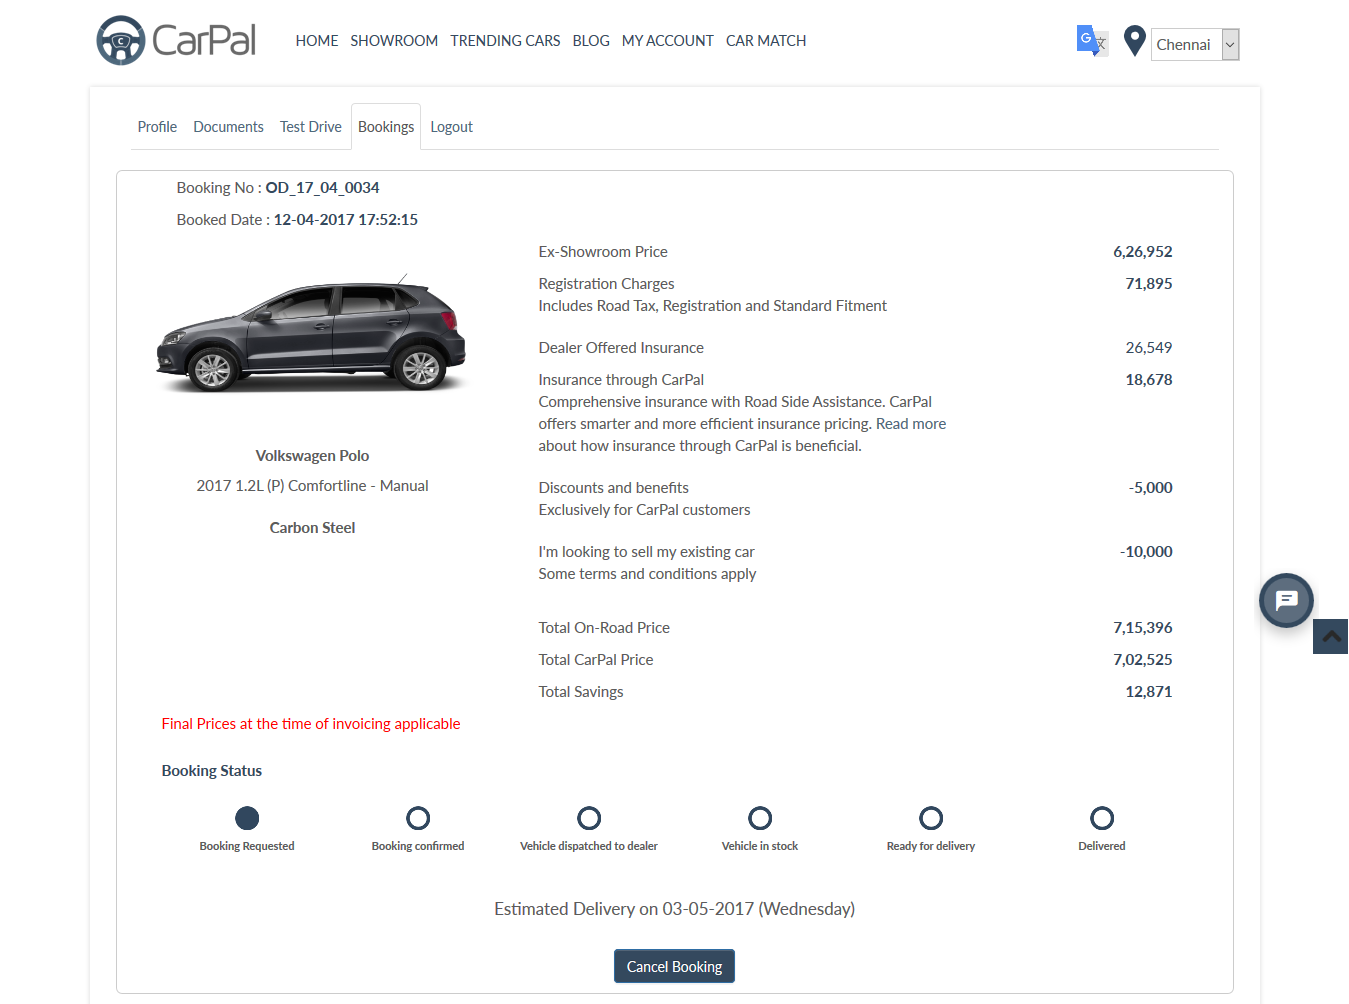
Task: Open the Chennai city dropdown
Action: [1195, 44]
